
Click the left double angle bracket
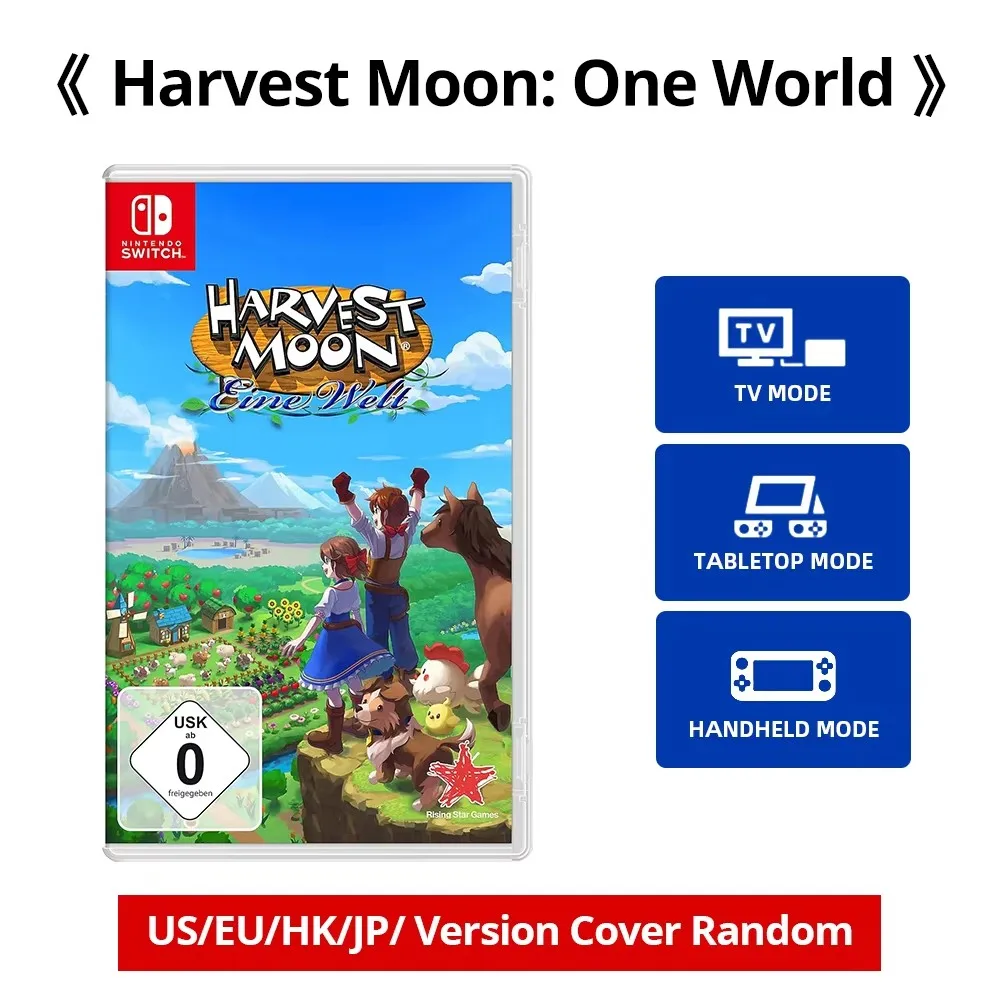tap(73, 85)
